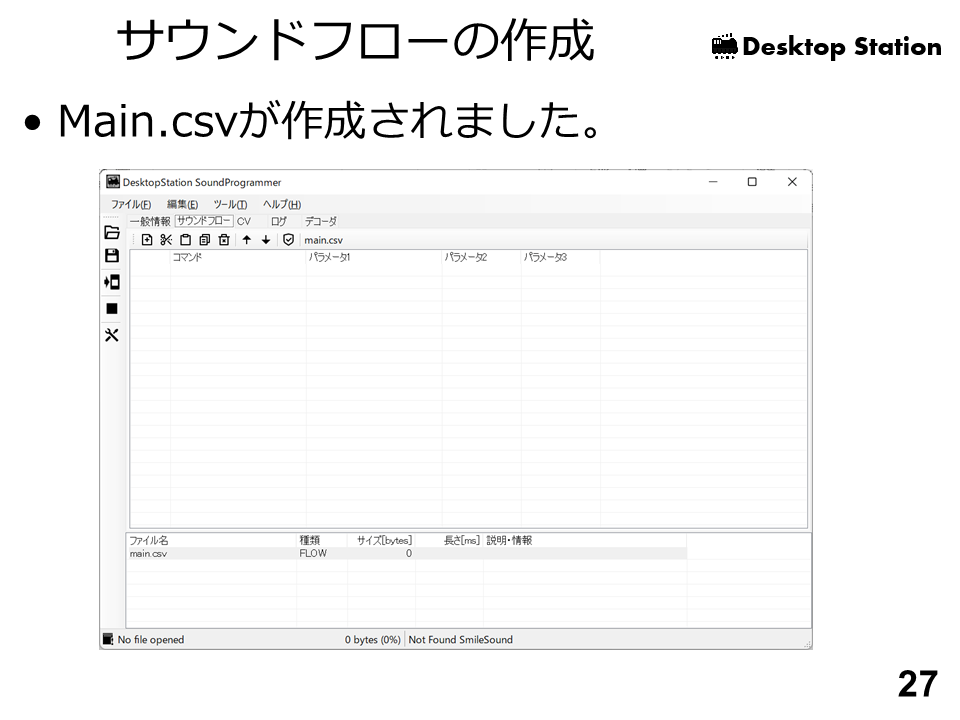Click the コマンド column header

187,257
